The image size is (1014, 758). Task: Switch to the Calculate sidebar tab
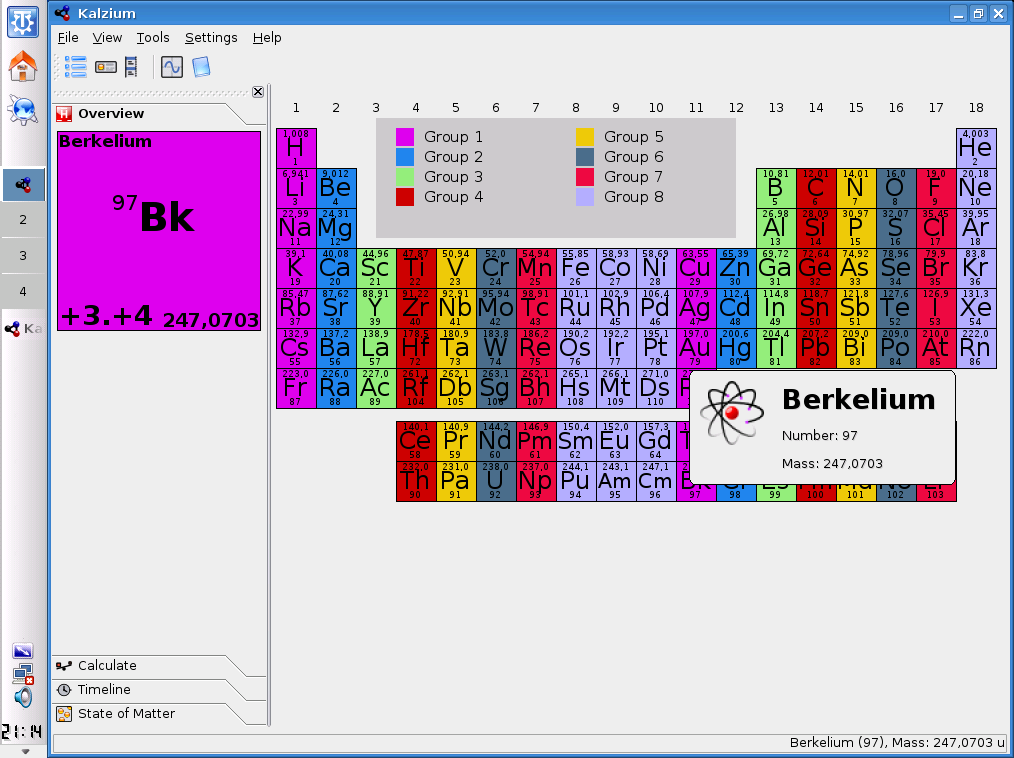click(x=149, y=666)
